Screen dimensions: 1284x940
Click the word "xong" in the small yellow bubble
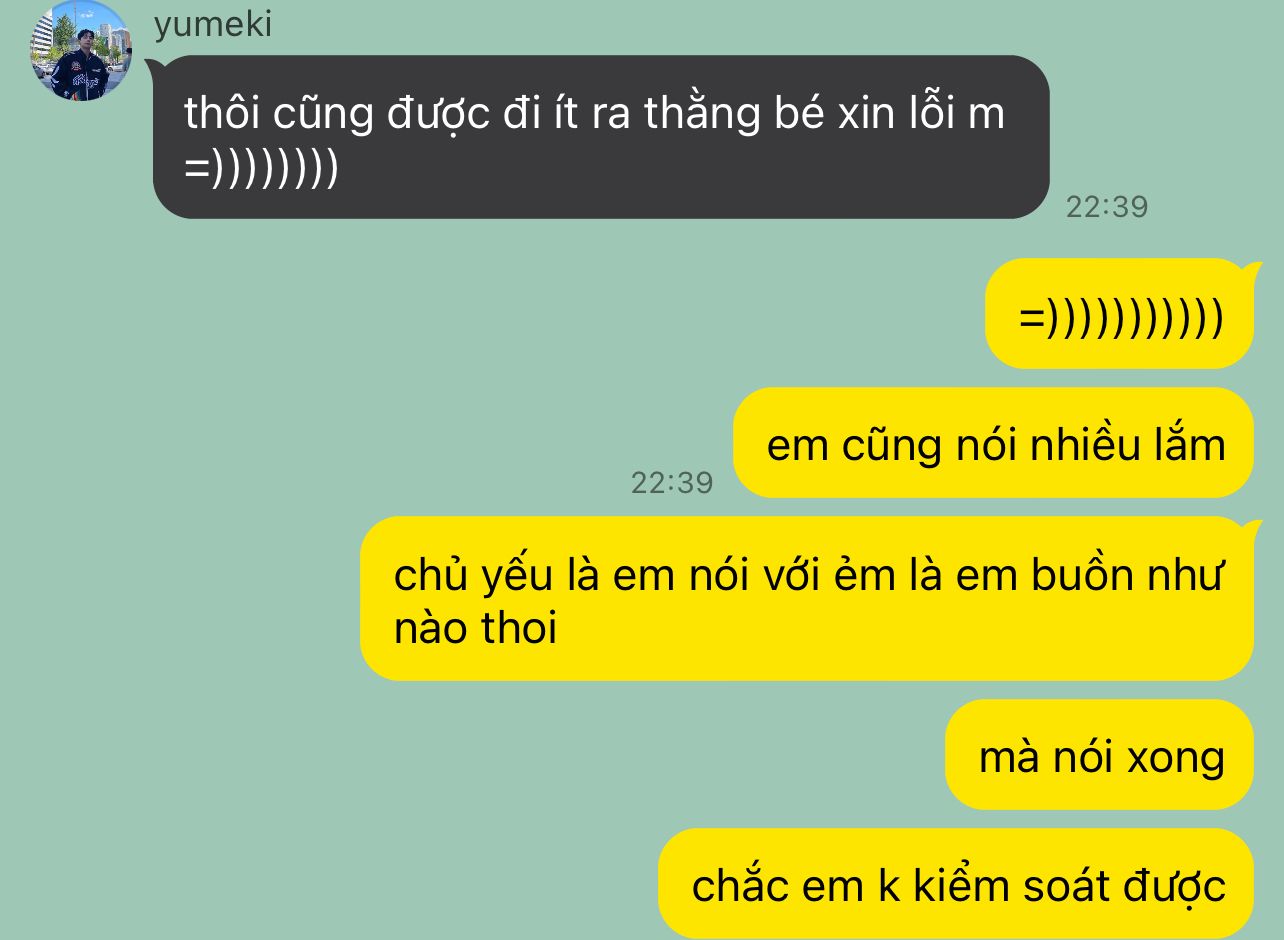(x=1176, y=759)
